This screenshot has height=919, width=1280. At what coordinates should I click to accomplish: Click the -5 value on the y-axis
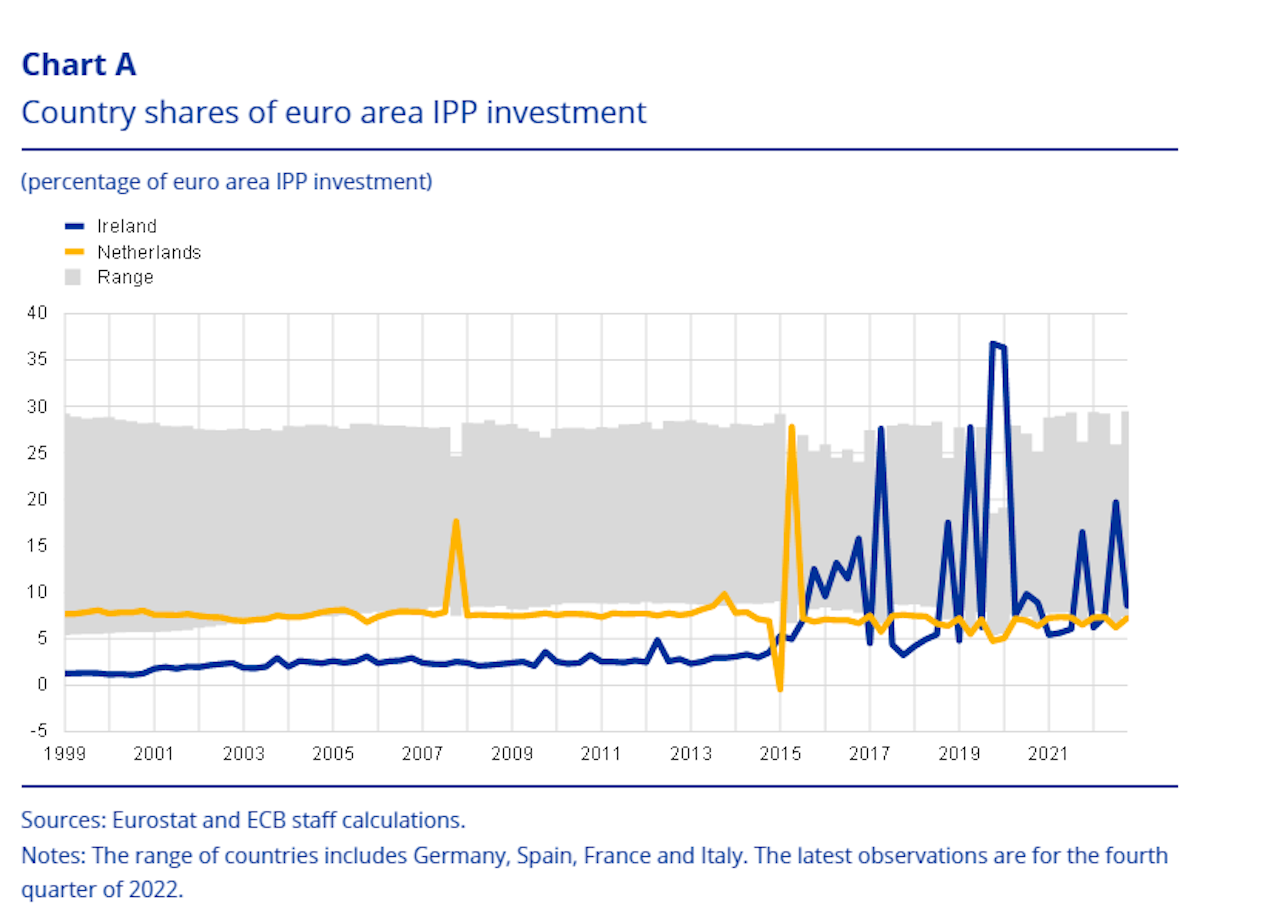39,731
